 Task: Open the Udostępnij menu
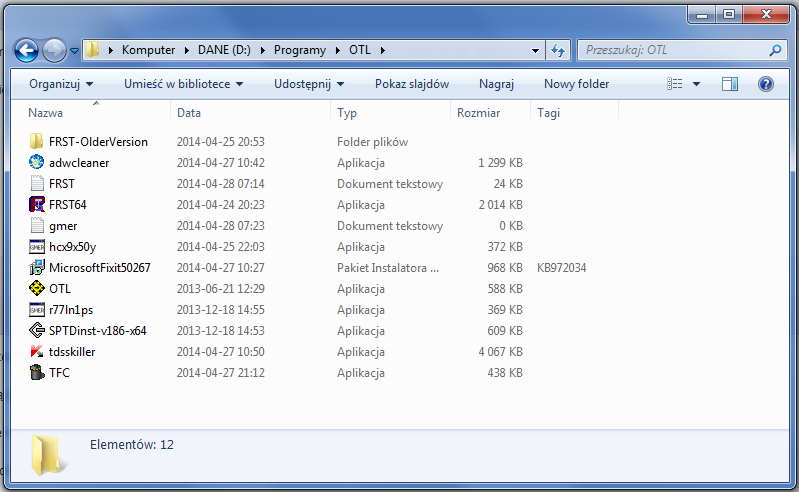click(309, 84)
